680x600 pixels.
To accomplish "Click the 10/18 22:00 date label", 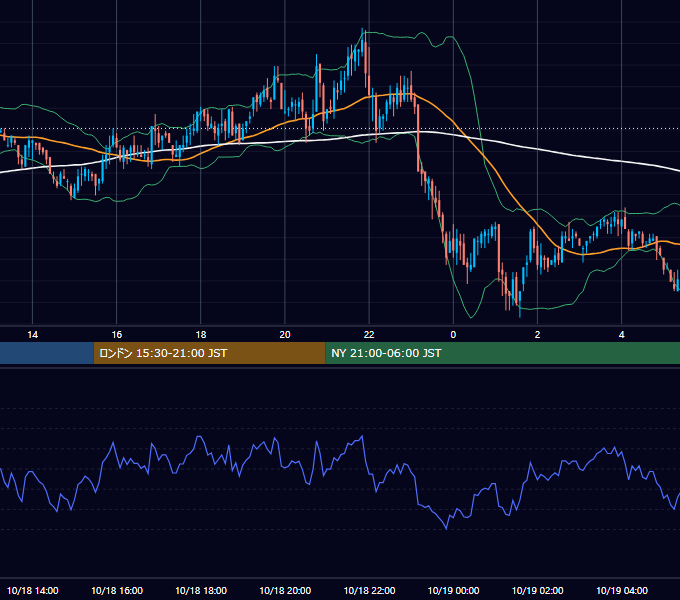I will tap(369, 590).
